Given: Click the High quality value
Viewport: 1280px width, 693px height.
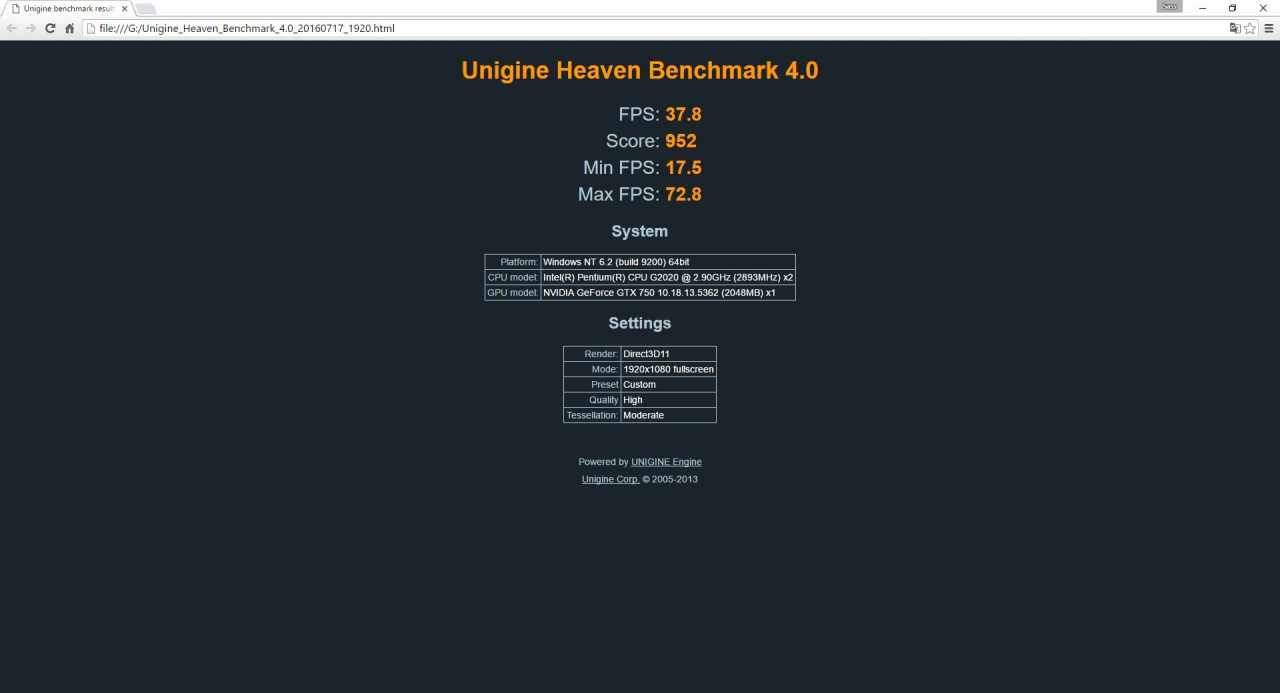Looking at the screenshot, I should coord(668,400).
